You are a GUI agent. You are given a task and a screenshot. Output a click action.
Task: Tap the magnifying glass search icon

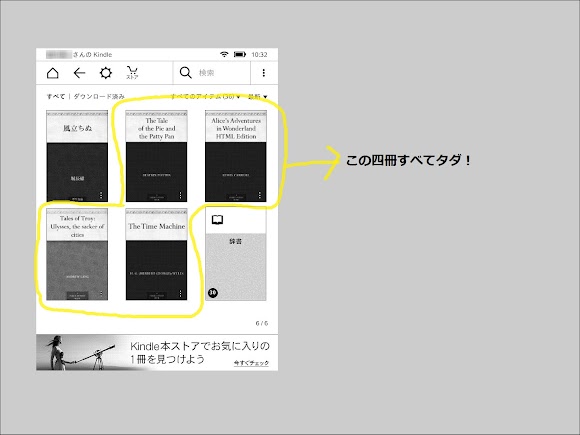(x=185, y=73)
